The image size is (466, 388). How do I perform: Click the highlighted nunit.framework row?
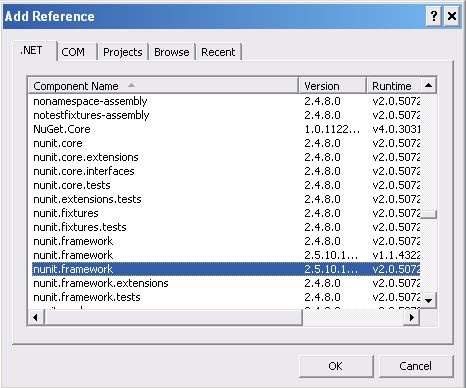tap(226, 269)
